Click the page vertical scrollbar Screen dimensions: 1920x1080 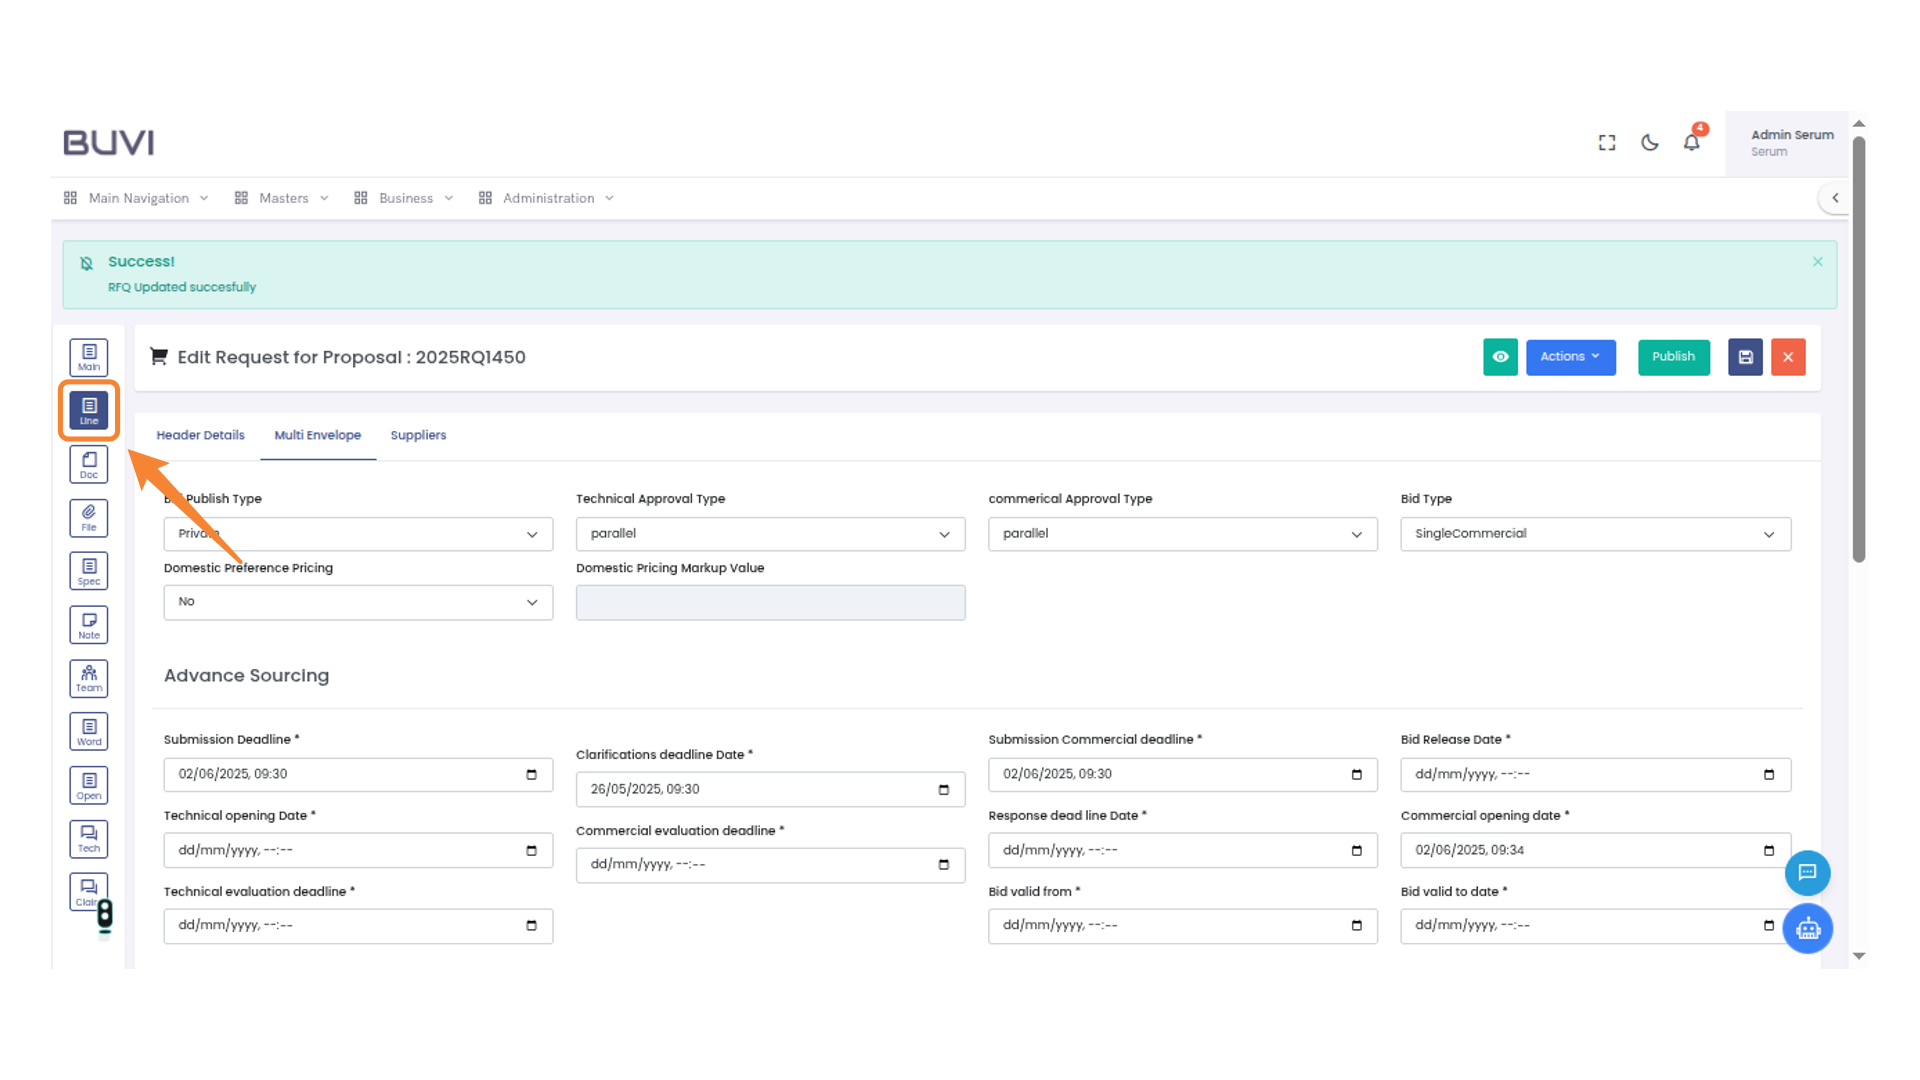(x=1859, y=350)
